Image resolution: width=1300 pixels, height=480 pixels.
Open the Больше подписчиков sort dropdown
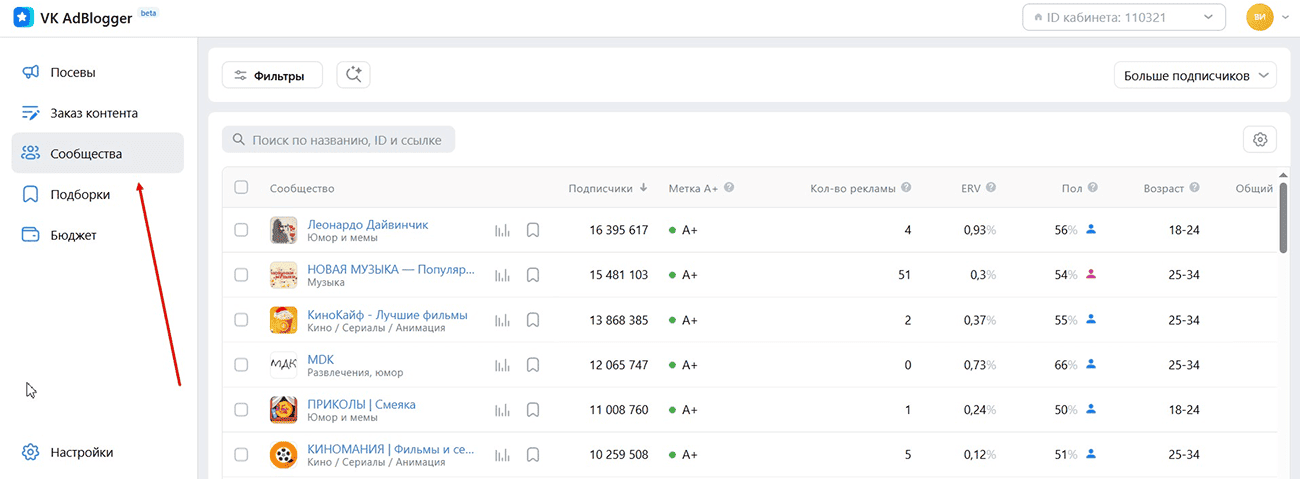[x=1195, y=75]
